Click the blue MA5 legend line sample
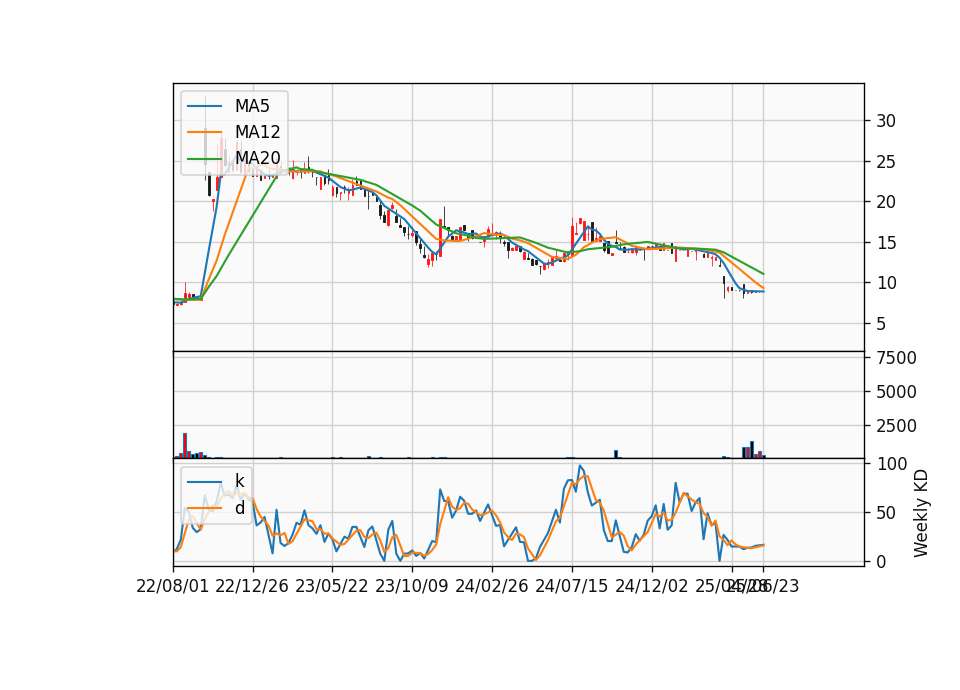This screenshot has width=960, height=690. point(204,106)
